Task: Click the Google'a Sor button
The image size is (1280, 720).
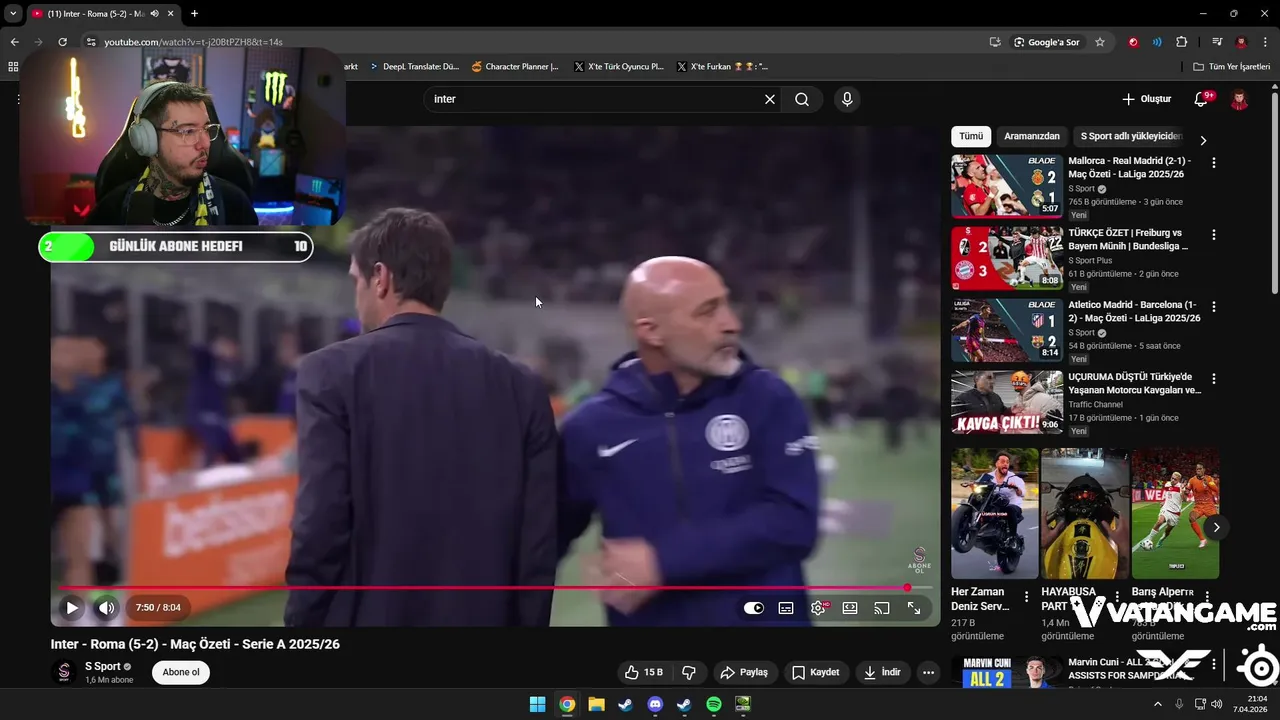Action: coord(1046,42)
